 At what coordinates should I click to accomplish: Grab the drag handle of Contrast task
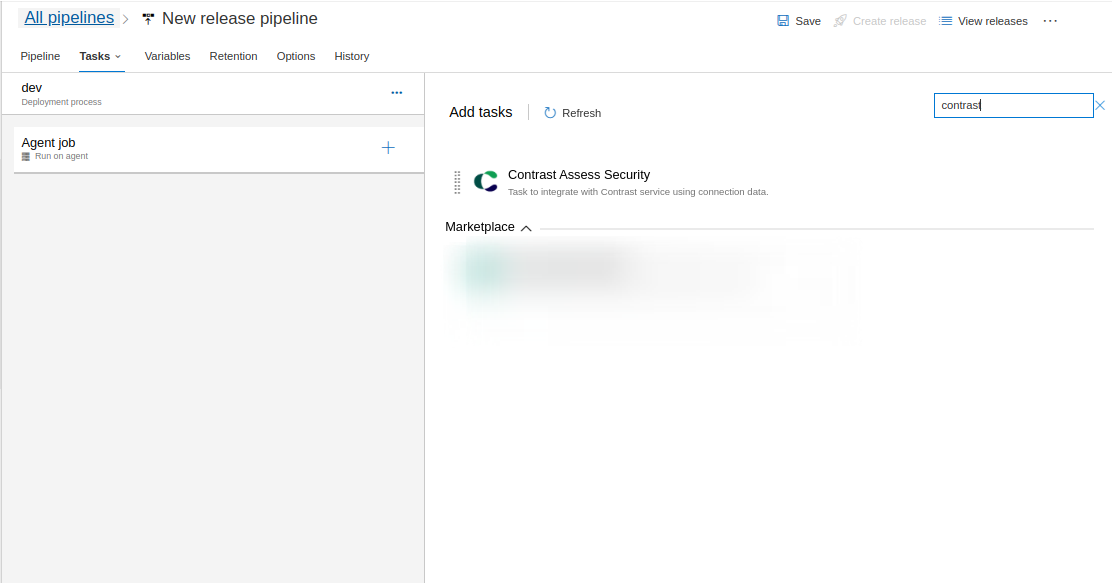(457, 182)
